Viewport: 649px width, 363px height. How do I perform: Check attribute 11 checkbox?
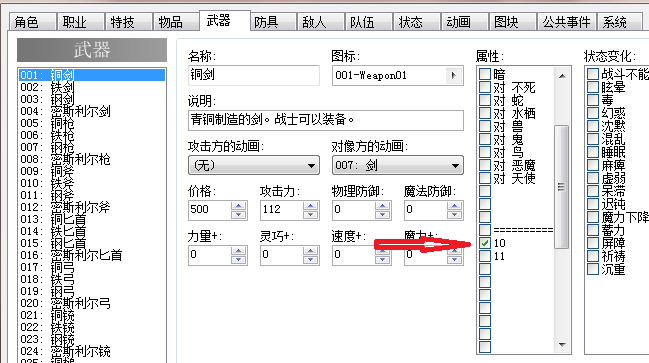485,256
